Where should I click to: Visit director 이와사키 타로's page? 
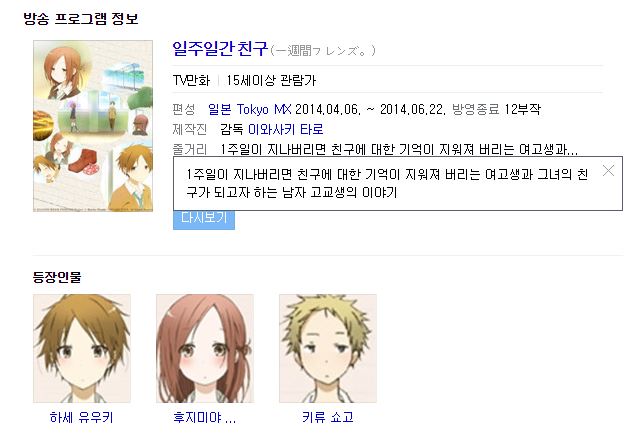(x=285, y=129)
